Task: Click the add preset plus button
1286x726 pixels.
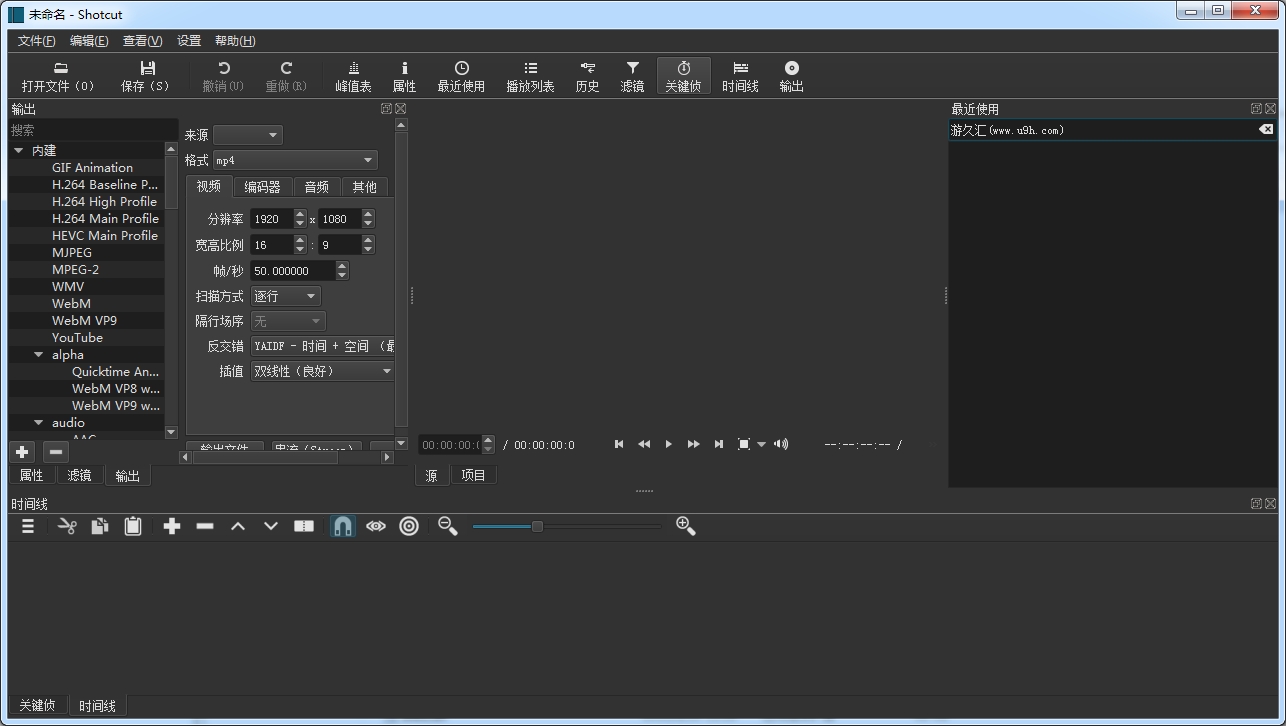Action: coord(22,452)
